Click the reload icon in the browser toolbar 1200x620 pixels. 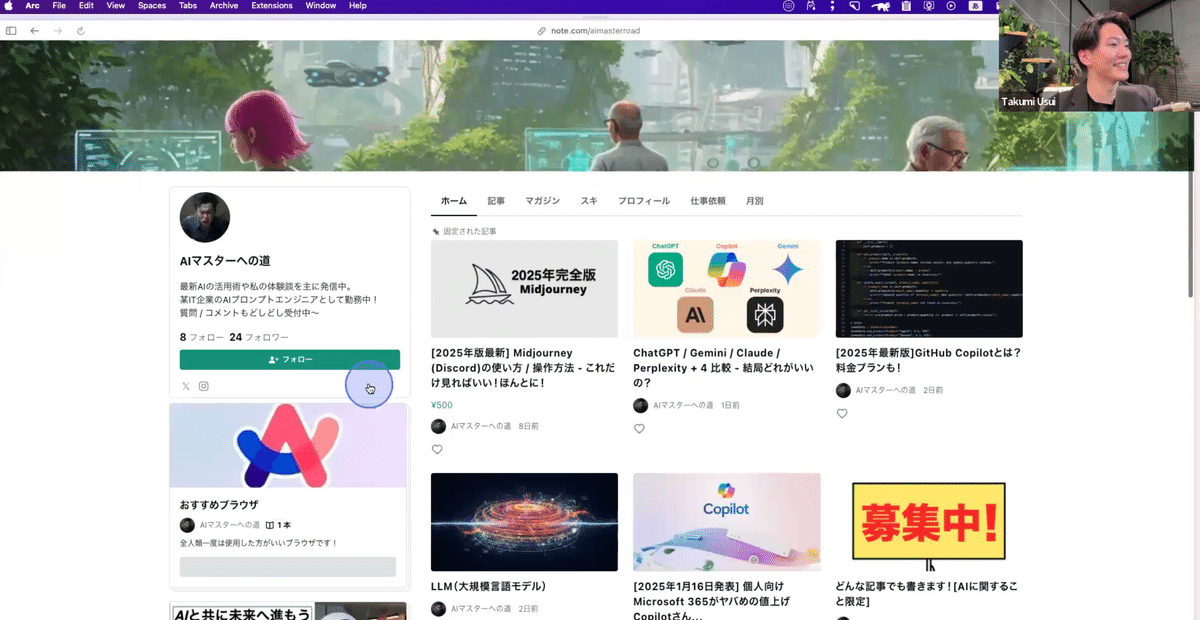point(81,30)
